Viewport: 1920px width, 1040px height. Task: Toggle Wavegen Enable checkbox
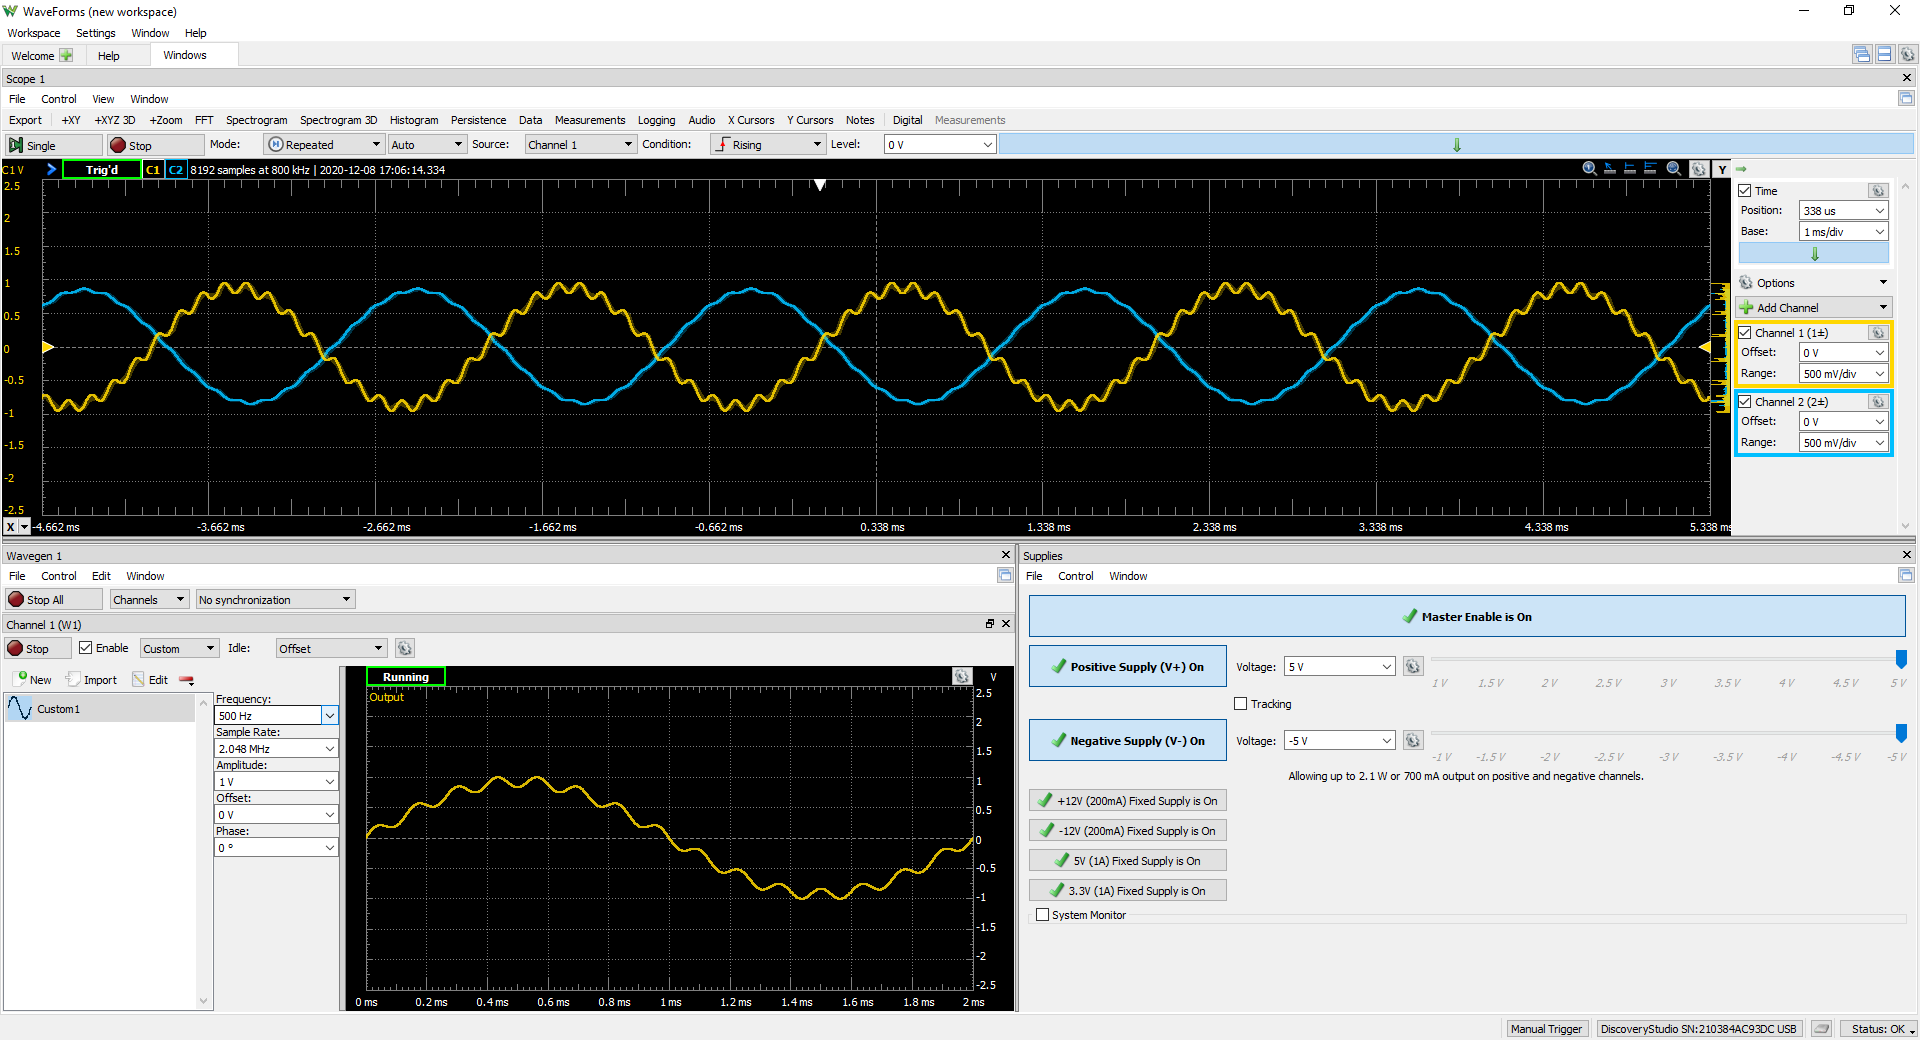tap(86, 648)
